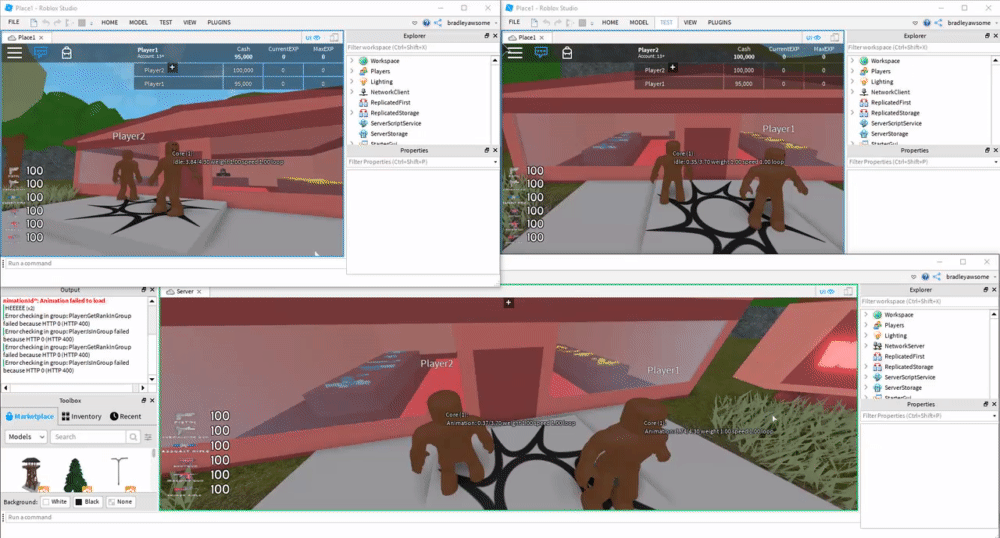Expand the Player2 leaderboard plus in left viewport
The image size is (1000, 538).
172,68
